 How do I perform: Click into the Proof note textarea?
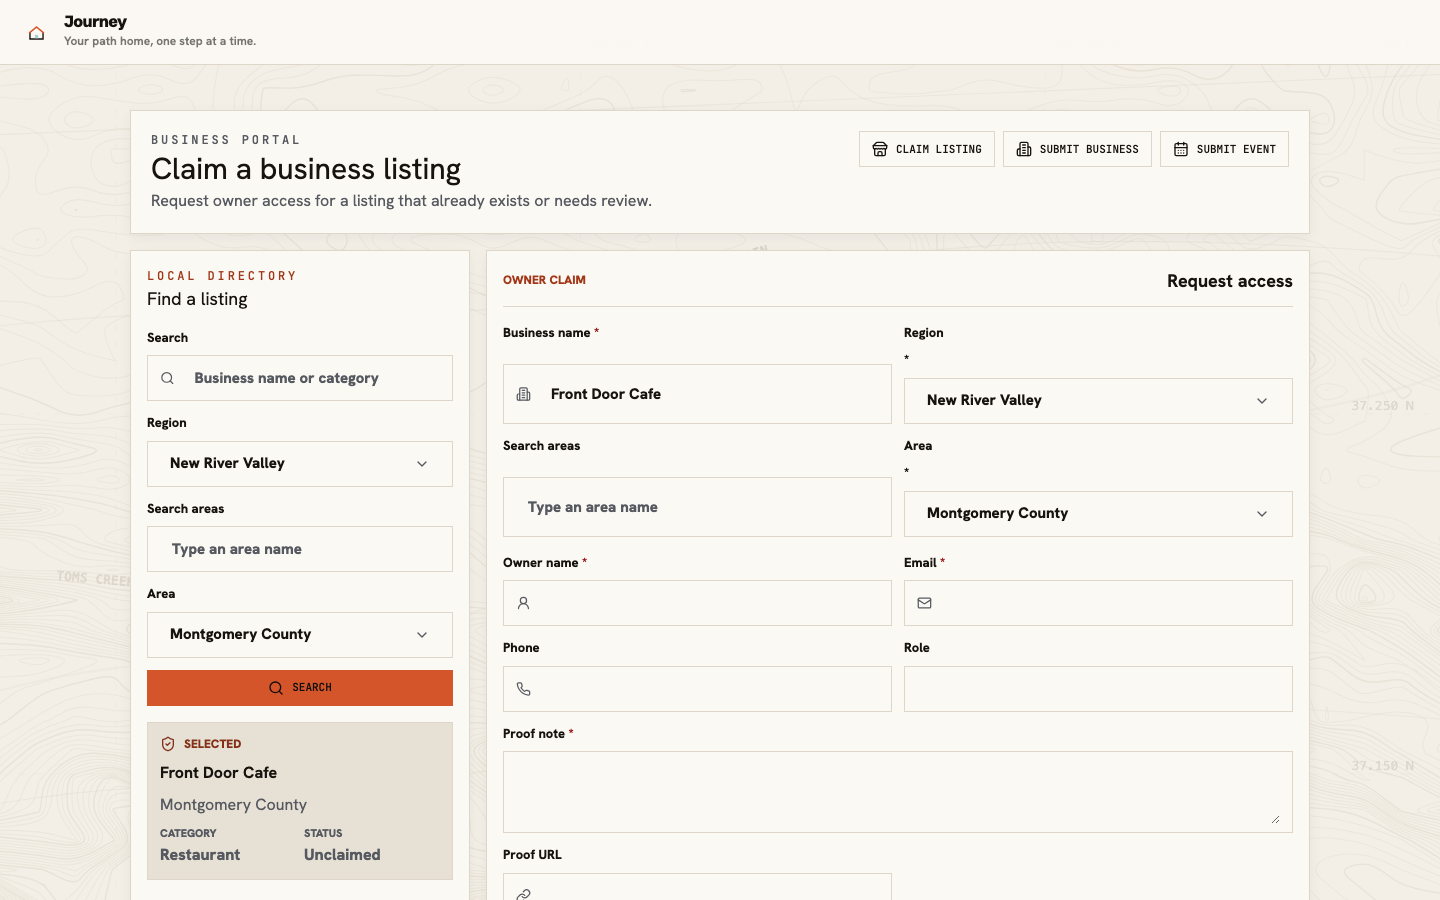(x=898, y=792)
